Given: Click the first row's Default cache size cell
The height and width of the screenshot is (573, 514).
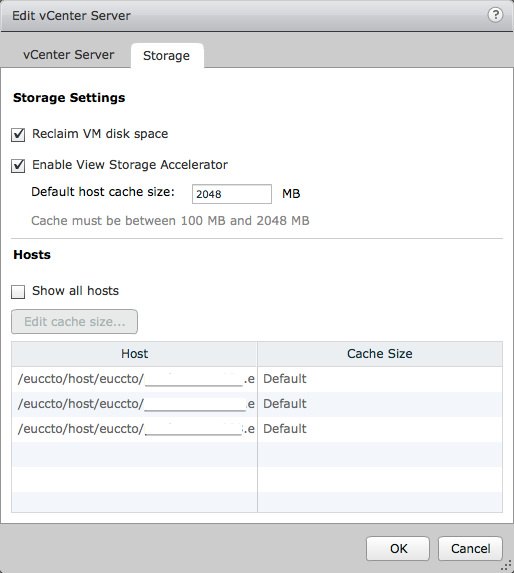Looking at the screenshot, I should click(x=380, y=379).
